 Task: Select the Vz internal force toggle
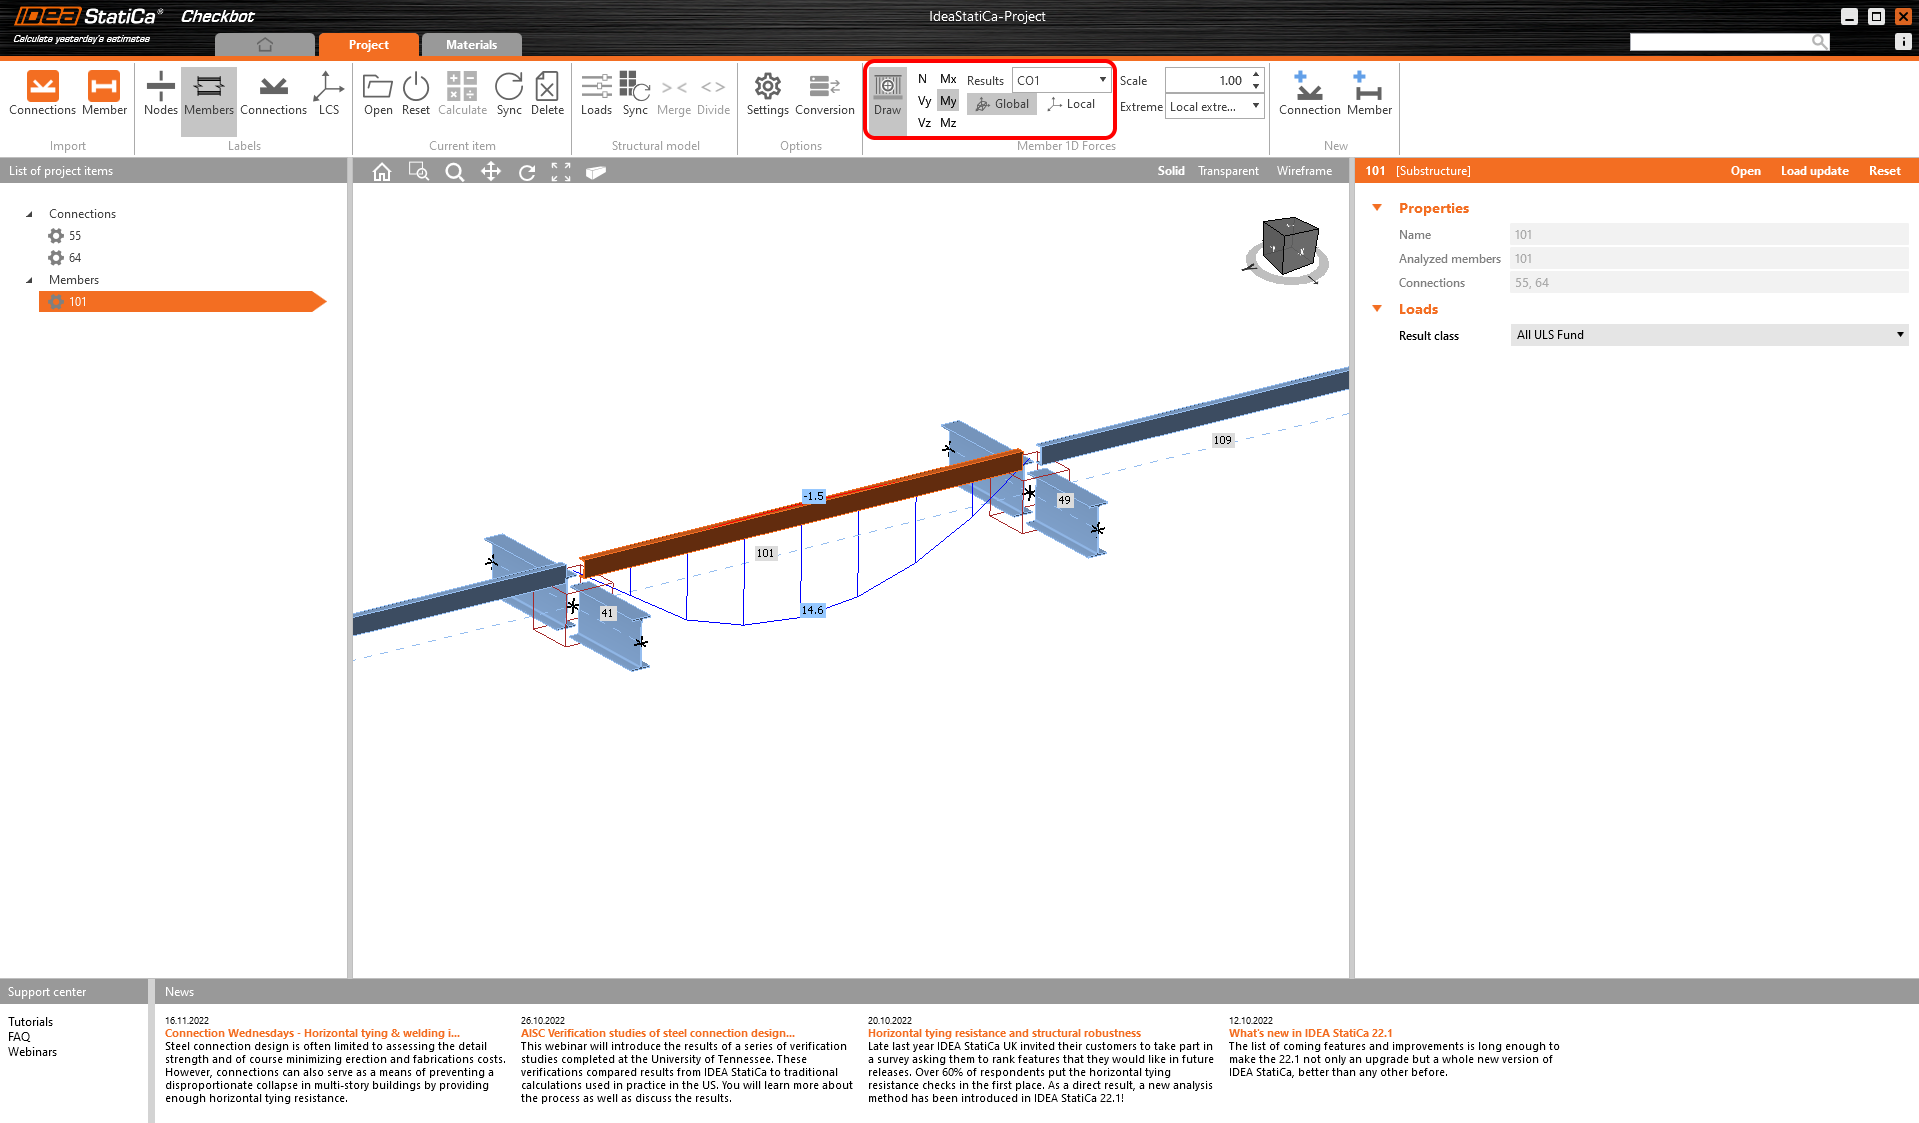coord(924,123)
